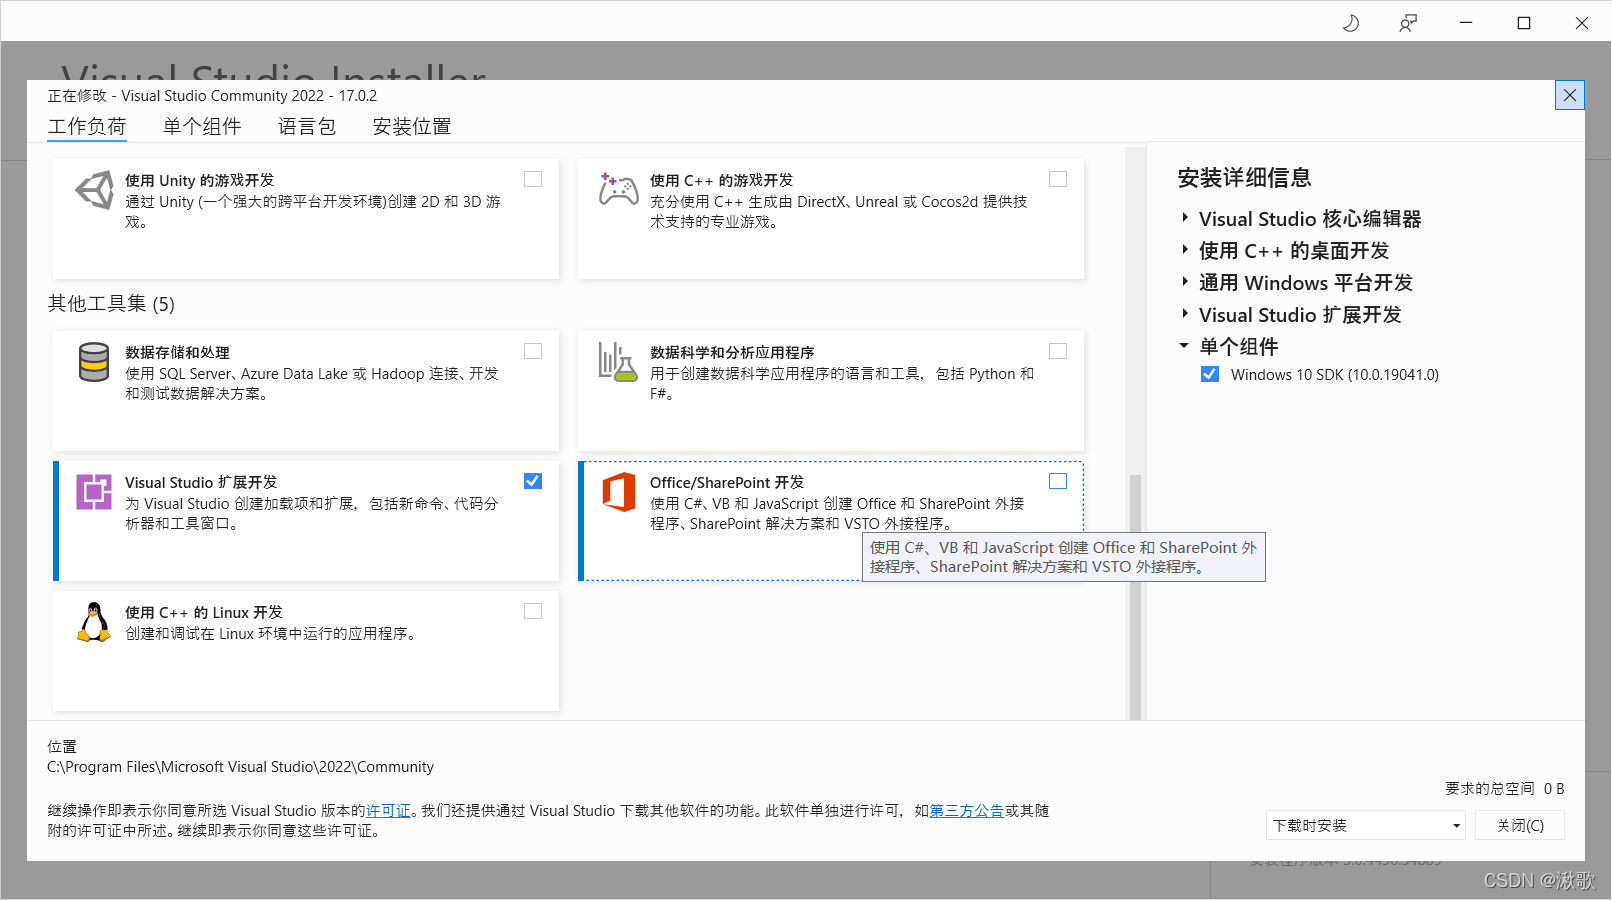The height and width of the screenshot is (900, 1612).
Task: Switch to the 安装位置 tab
Action: coord(412,127)
